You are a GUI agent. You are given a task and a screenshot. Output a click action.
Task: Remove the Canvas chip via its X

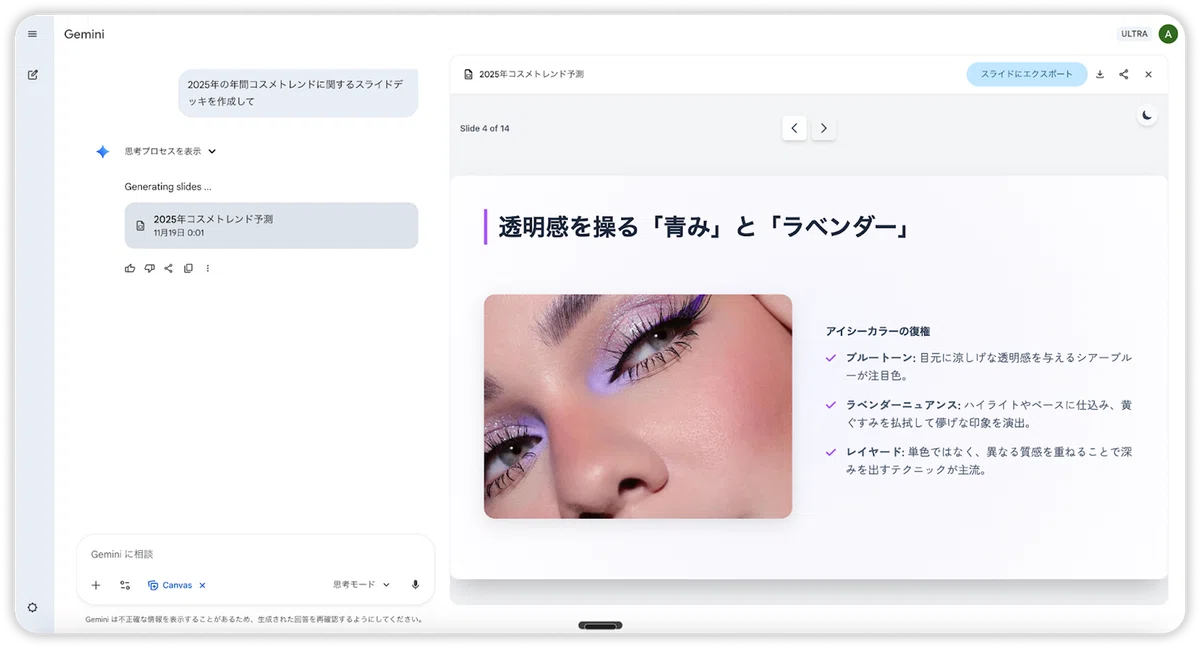(x=202, y=585)
